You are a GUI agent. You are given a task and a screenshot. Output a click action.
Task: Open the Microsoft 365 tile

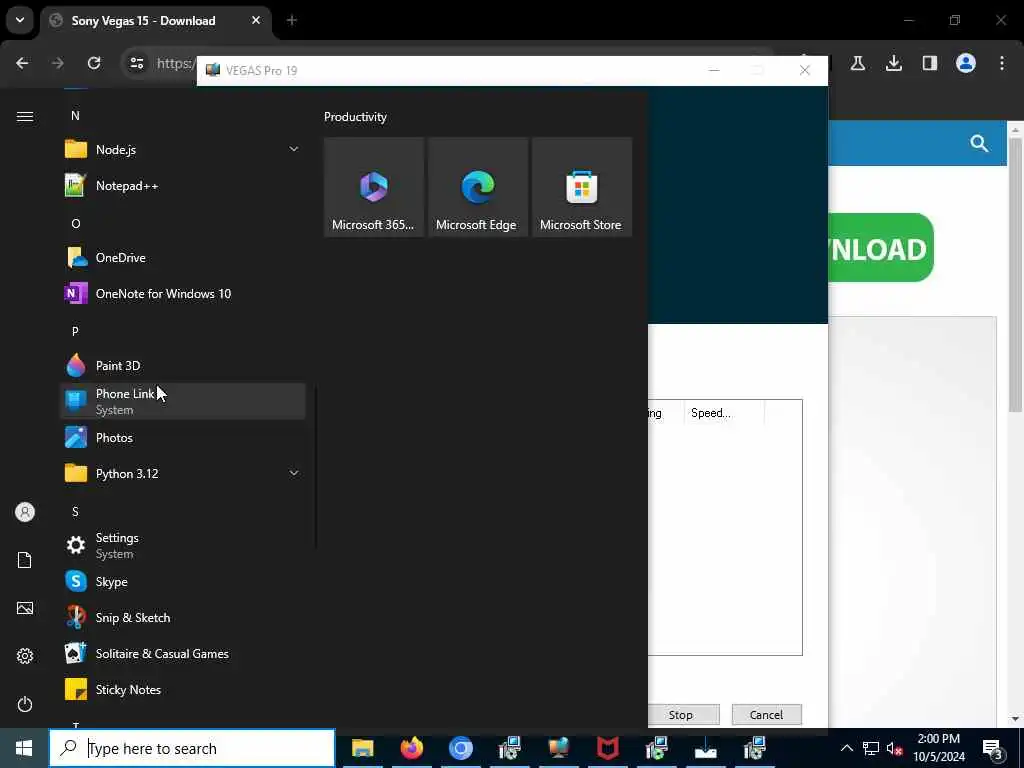click(374, 187)
